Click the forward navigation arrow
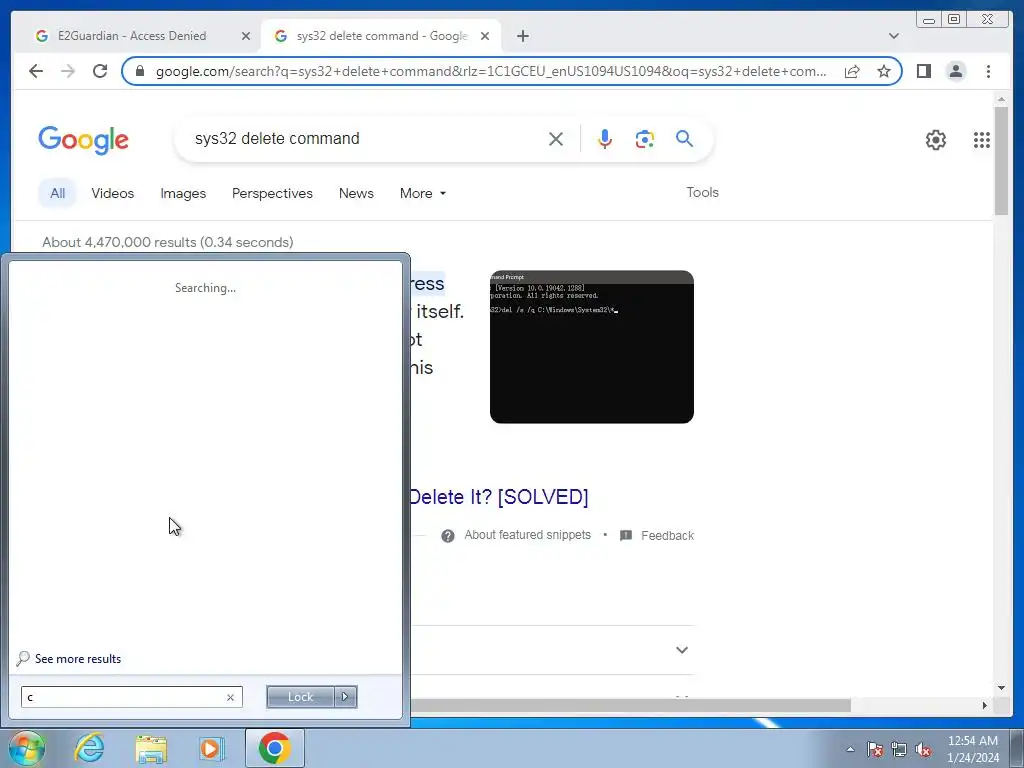 tap(68, 71)
